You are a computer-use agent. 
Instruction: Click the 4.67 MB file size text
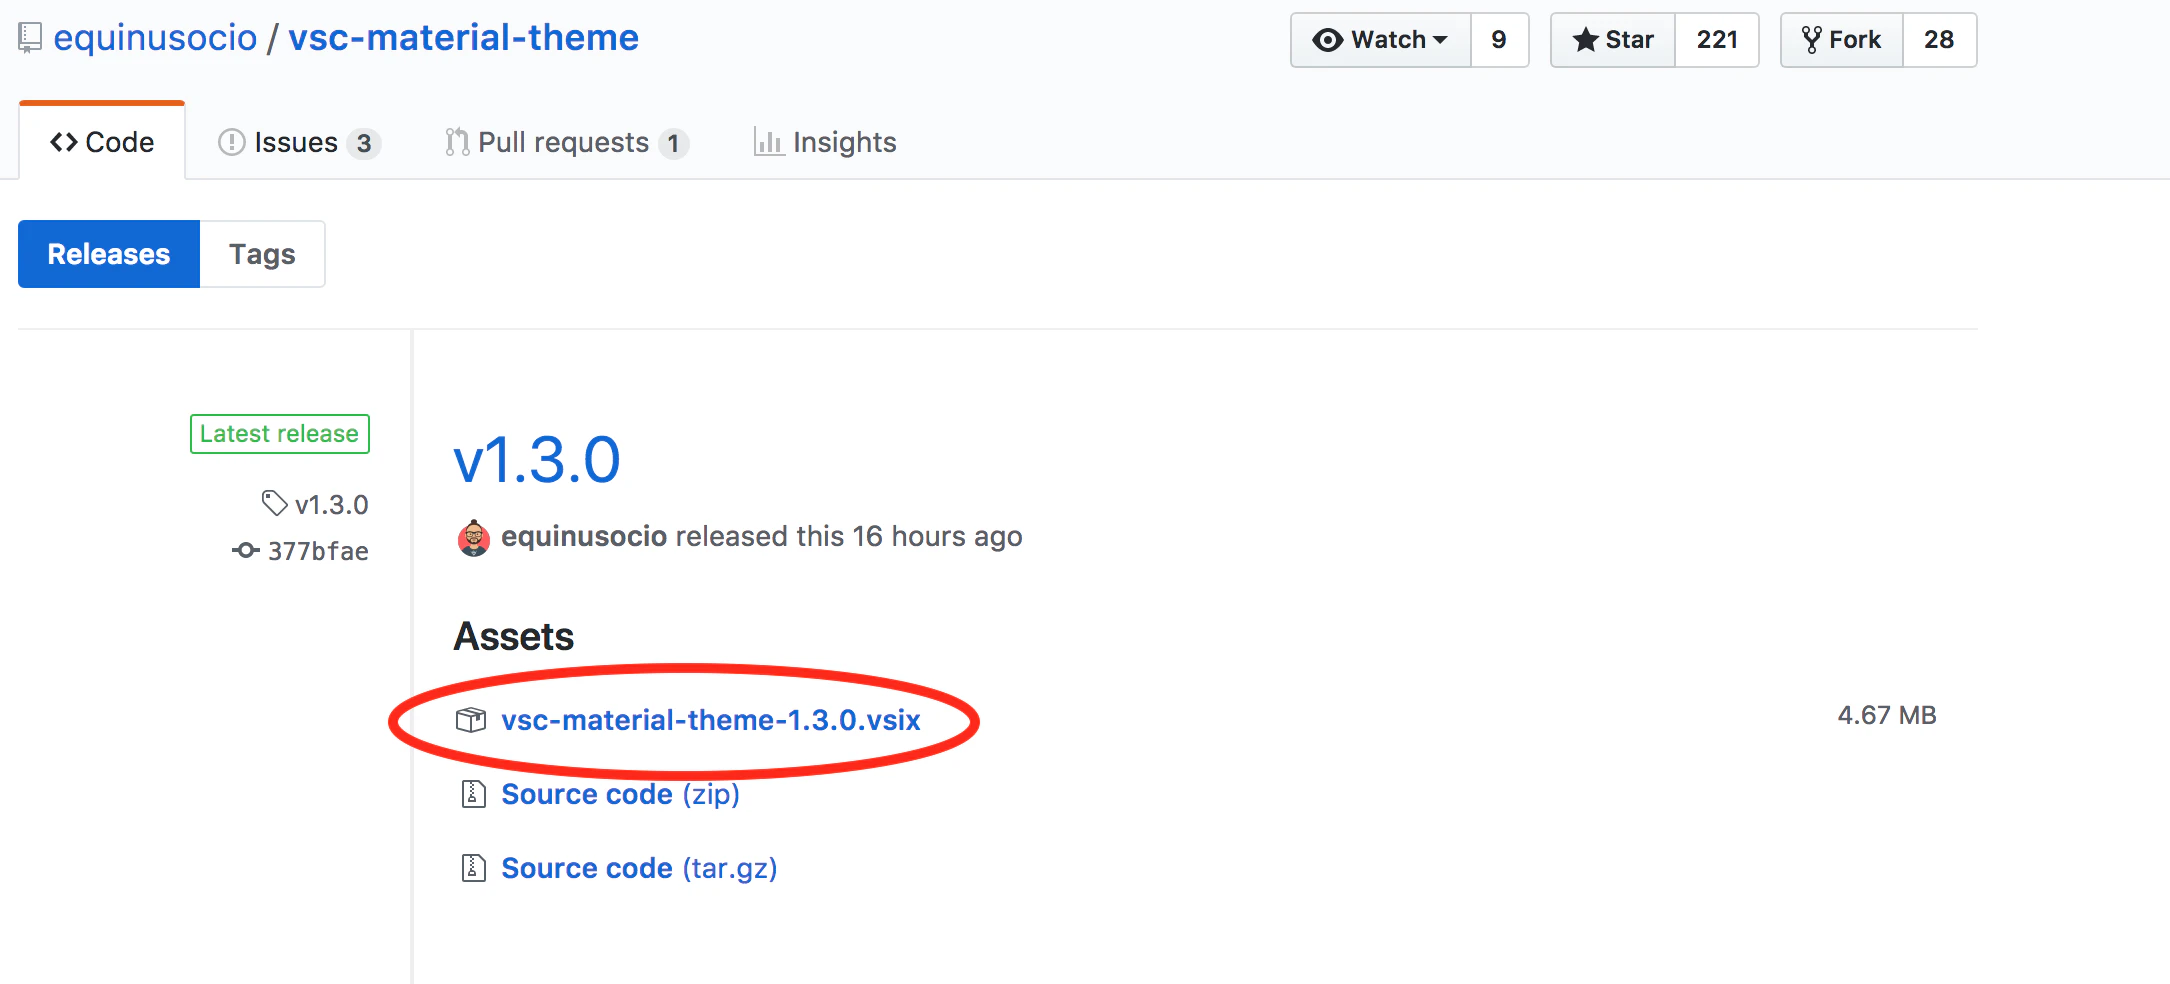1887,715
